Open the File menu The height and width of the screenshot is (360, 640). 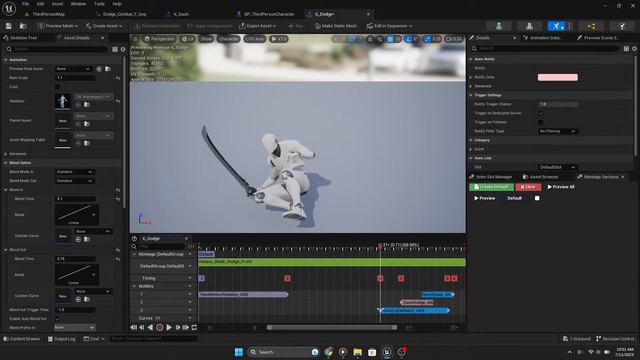click(x=25, y=4)
